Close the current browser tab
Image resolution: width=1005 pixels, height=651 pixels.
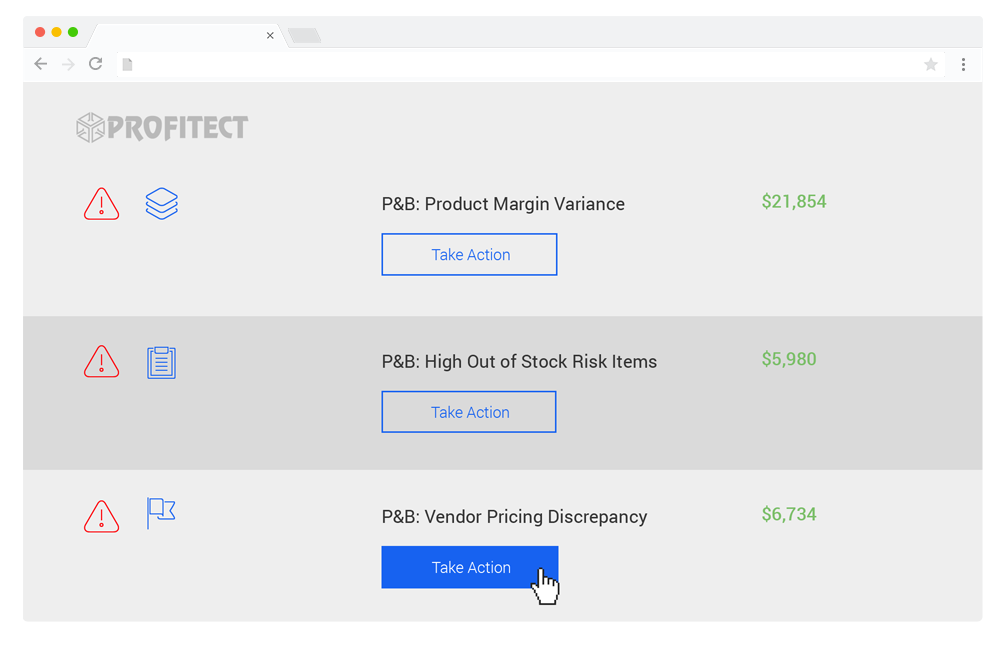[x=270, y=35]
